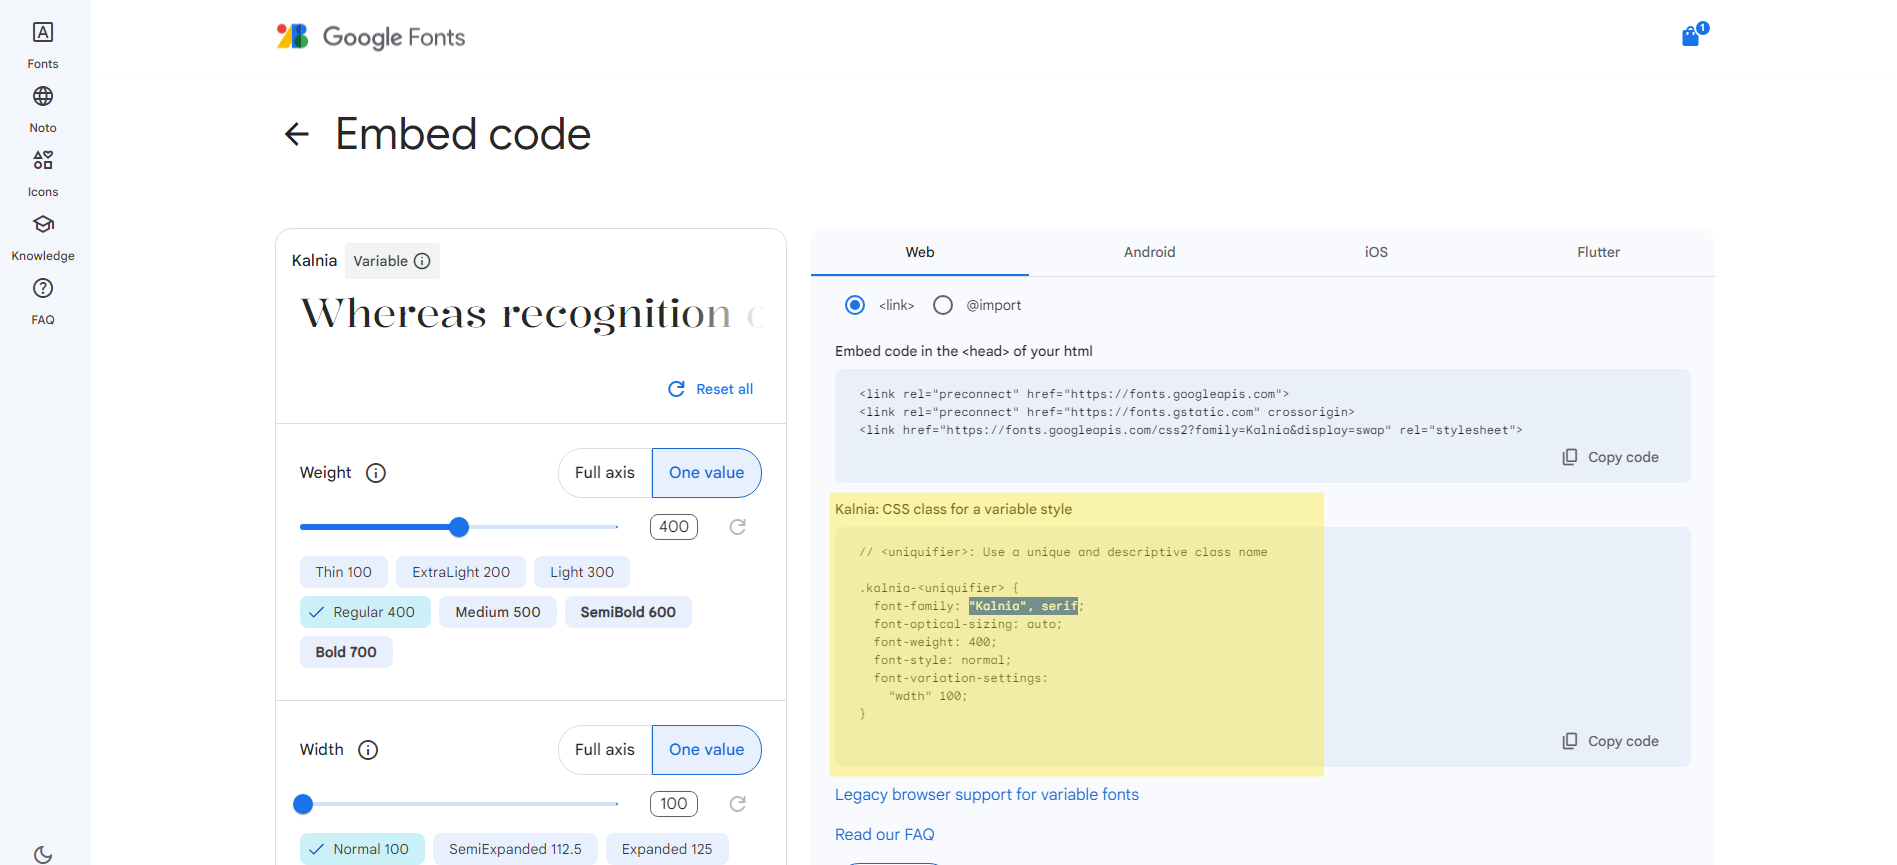Switch to the iOS tab
1897x865 pixels.
click(1376, 252)
